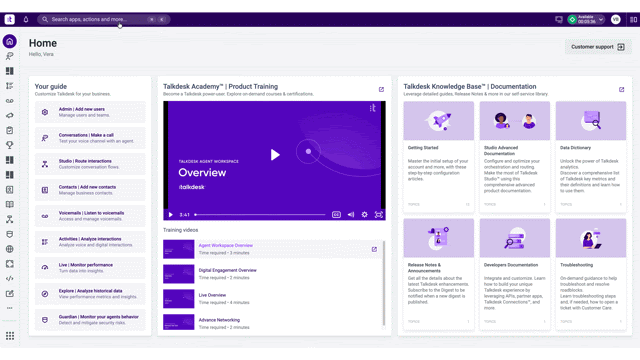Open Voicemails | Listen to voicemails guide

tap(90, 216)
